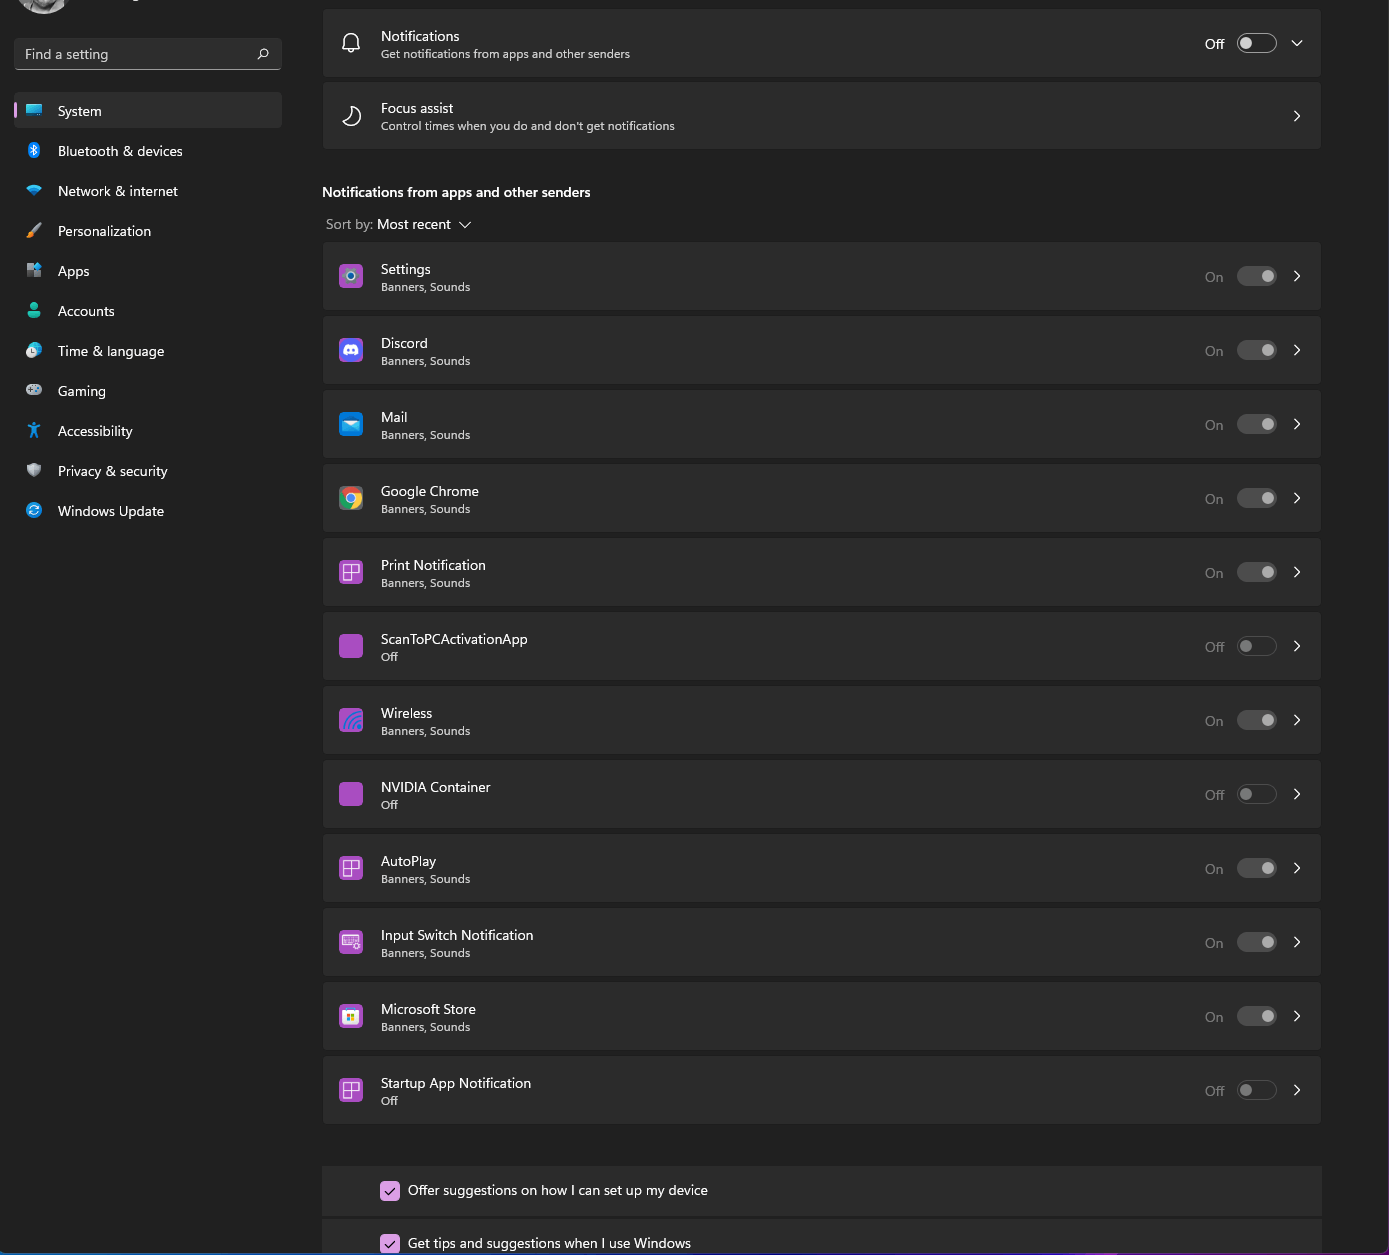
Task: Open Wireless row chevron
Action: click(x=1297, y=720)
